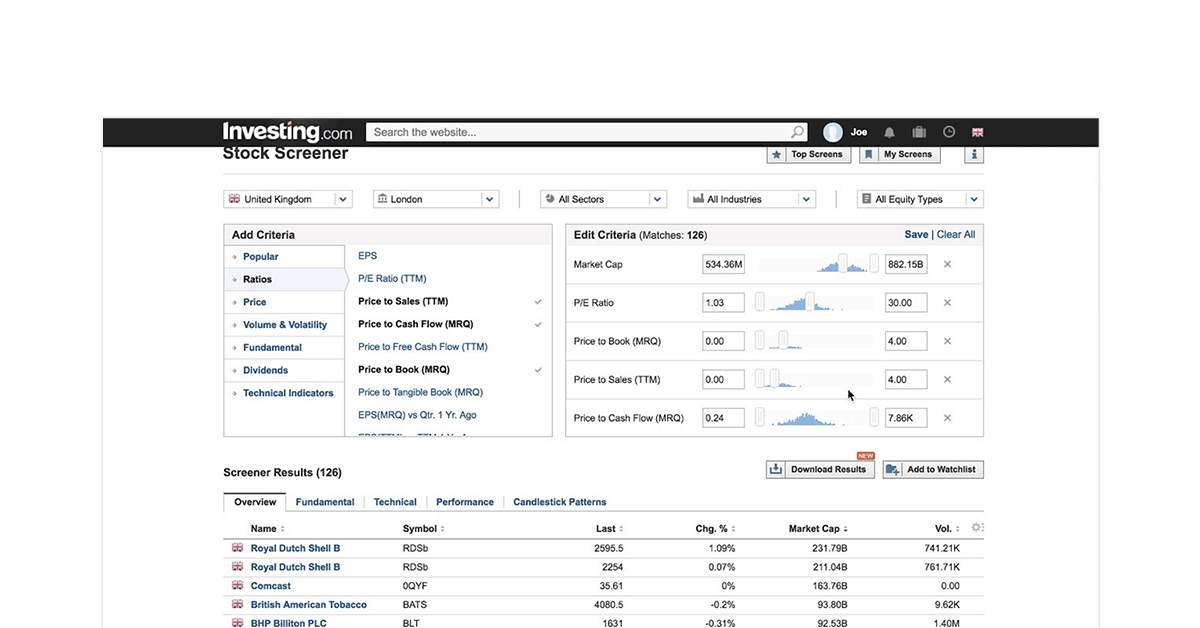Sort results by Vol. column
This screenshot has width=1200, height=628.
point(947,529)
